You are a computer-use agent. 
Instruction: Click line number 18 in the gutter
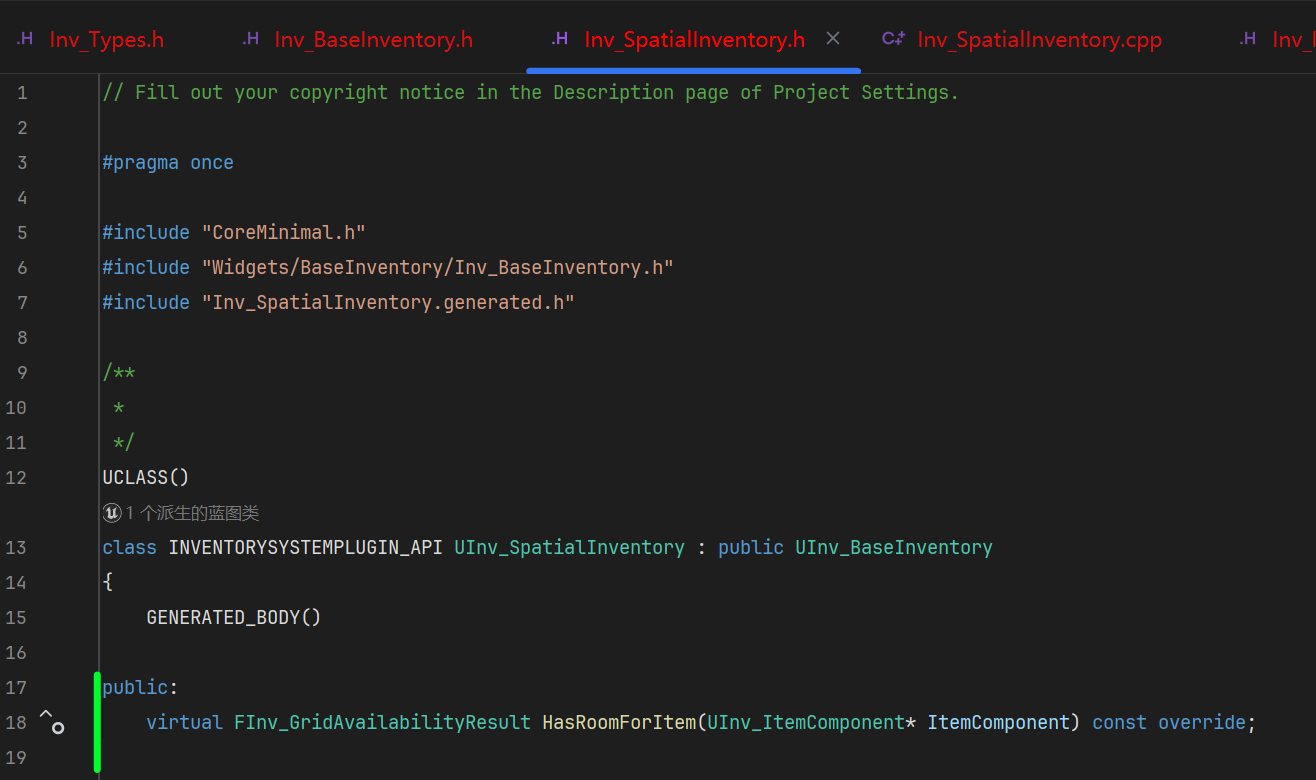[17, 722]
